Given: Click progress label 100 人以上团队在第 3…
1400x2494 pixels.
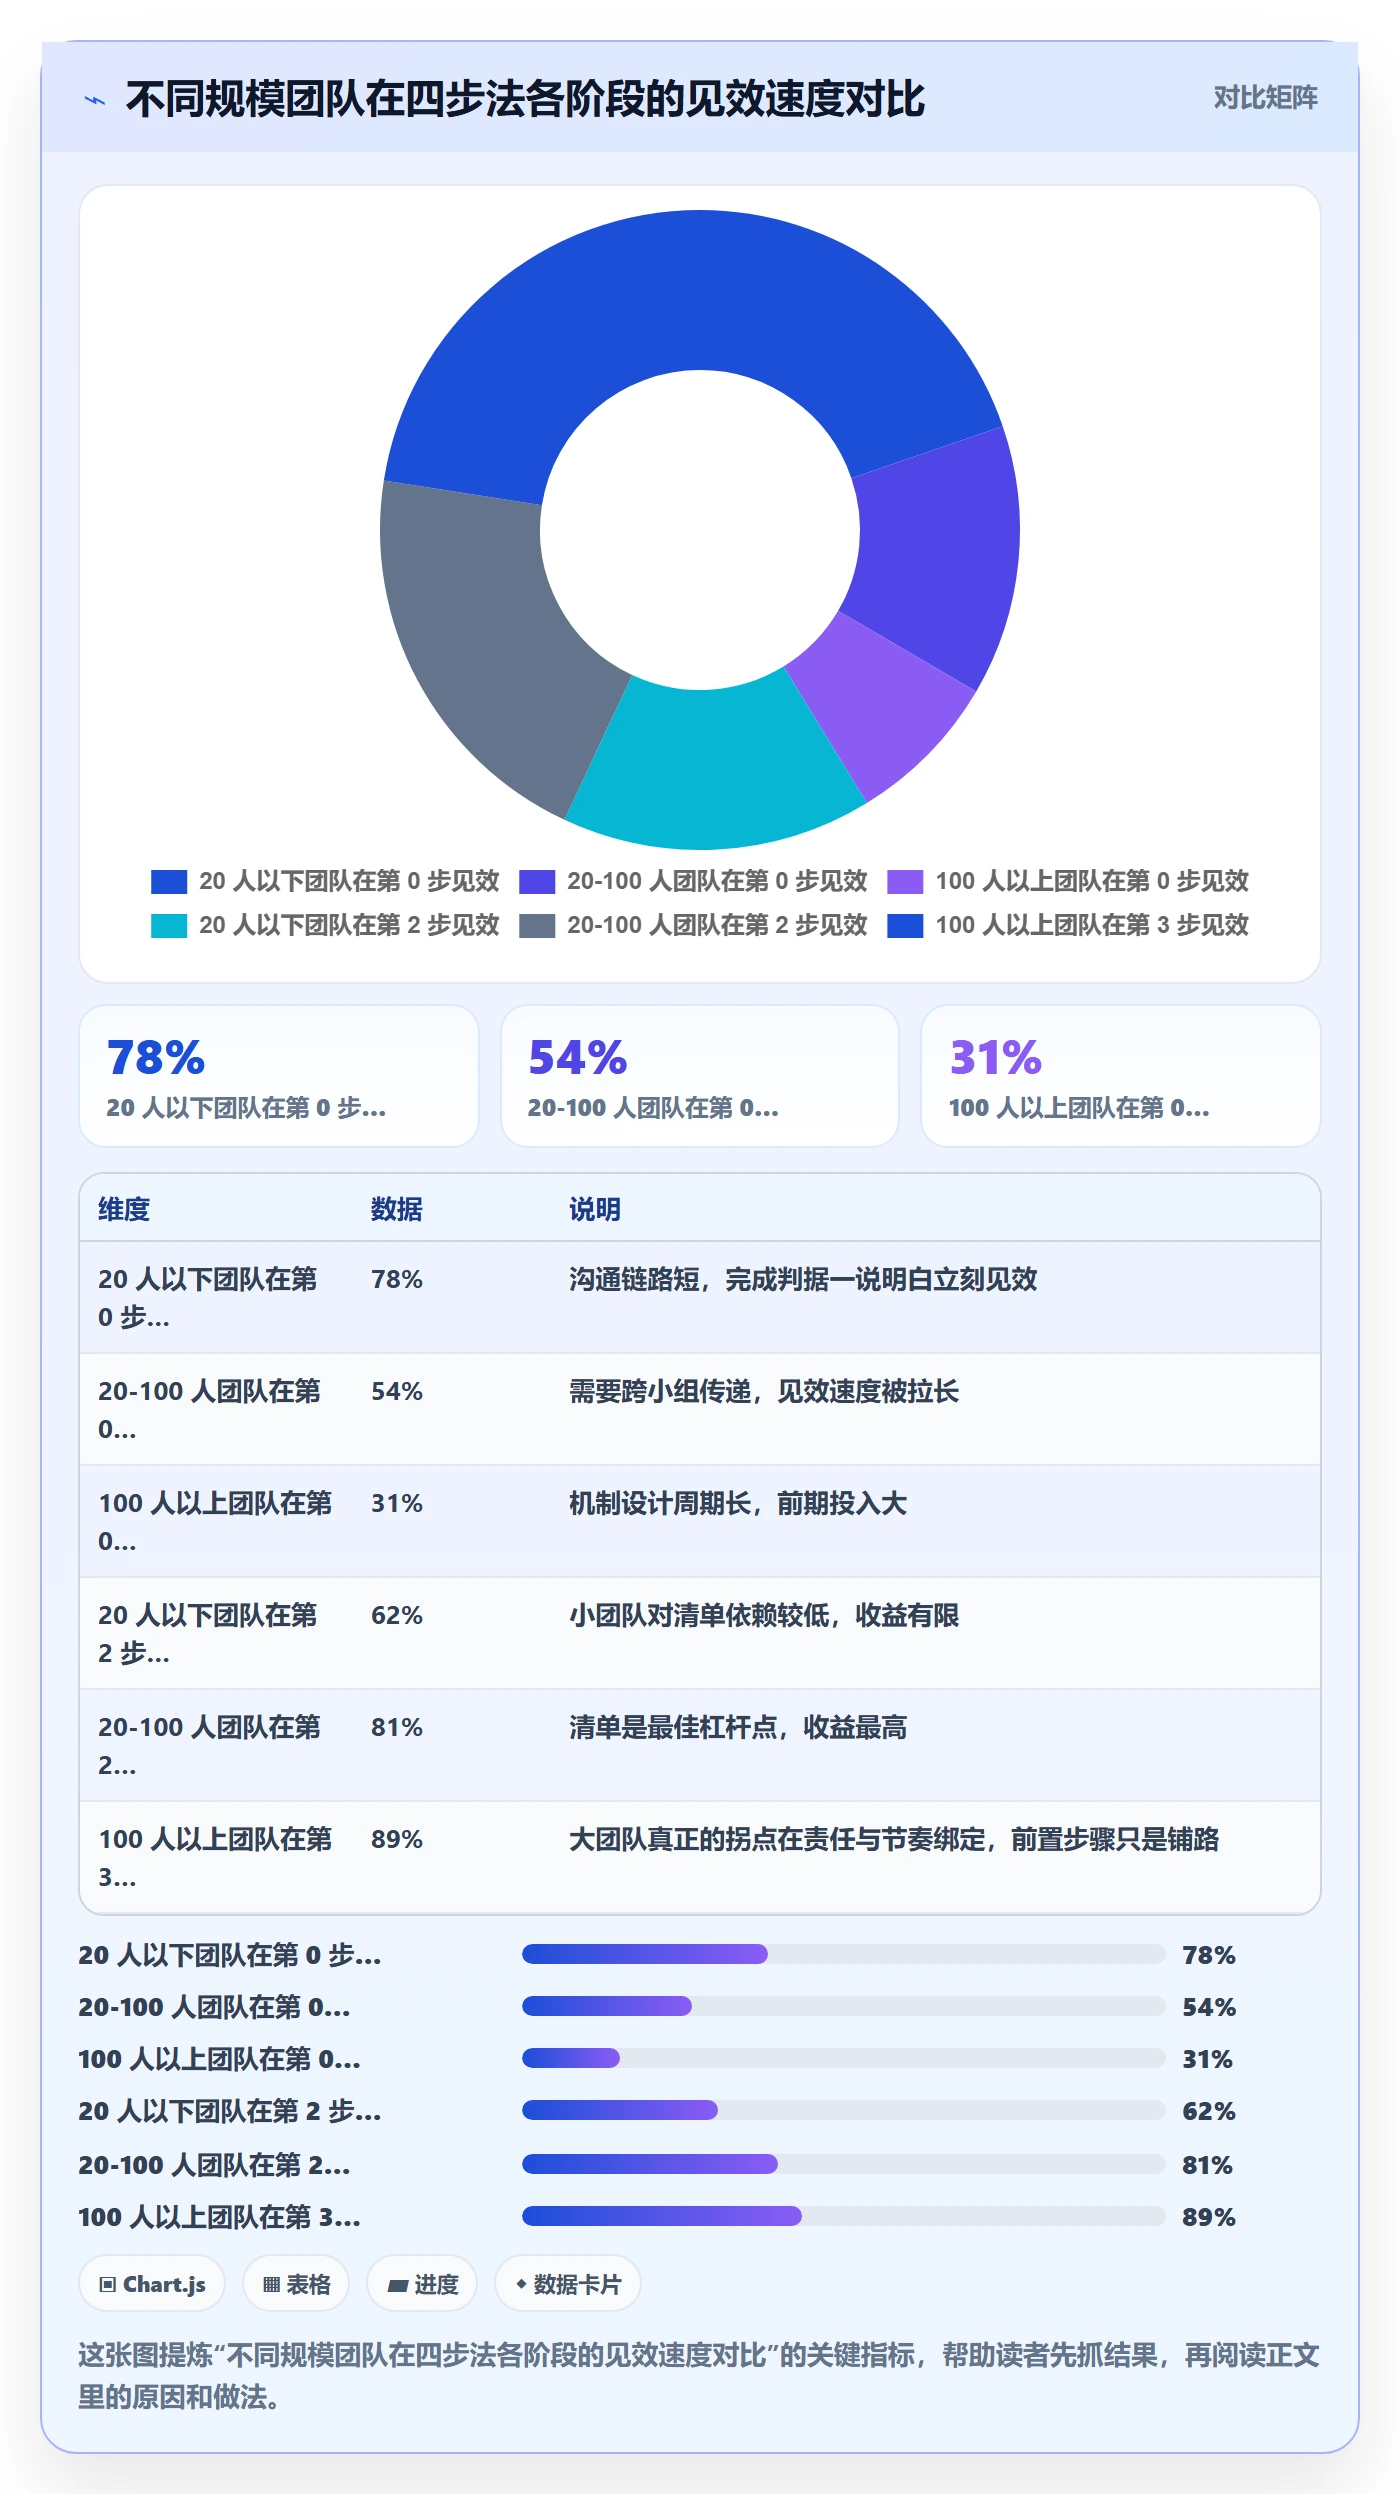Looking at the screenshot, I should click(220, 2216).
